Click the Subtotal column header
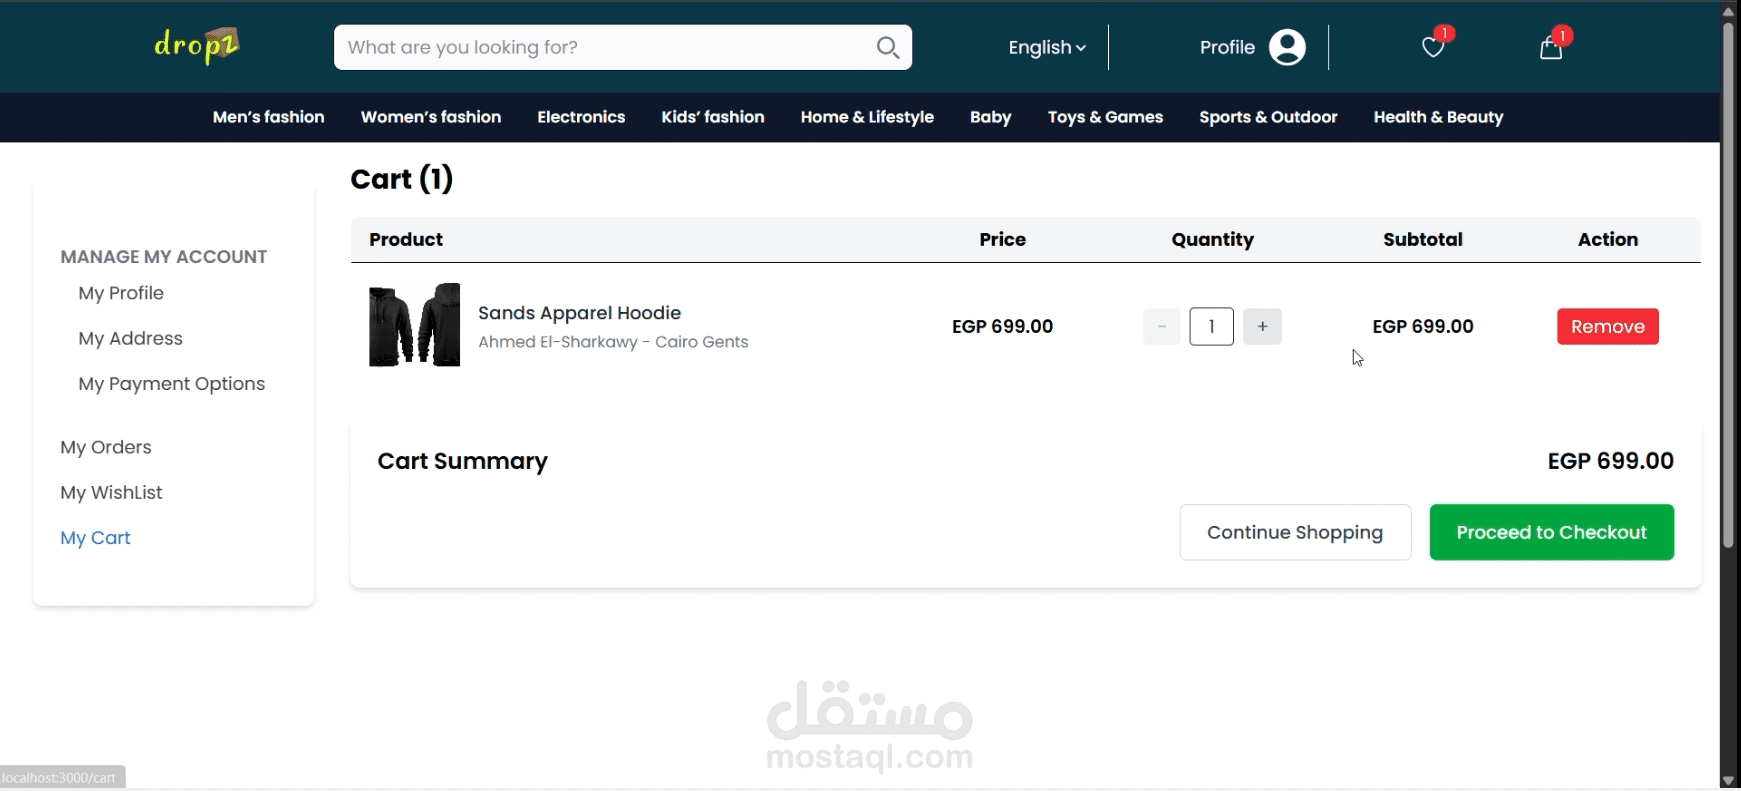The image size is (1741, 791). [x=1422, y=239]
